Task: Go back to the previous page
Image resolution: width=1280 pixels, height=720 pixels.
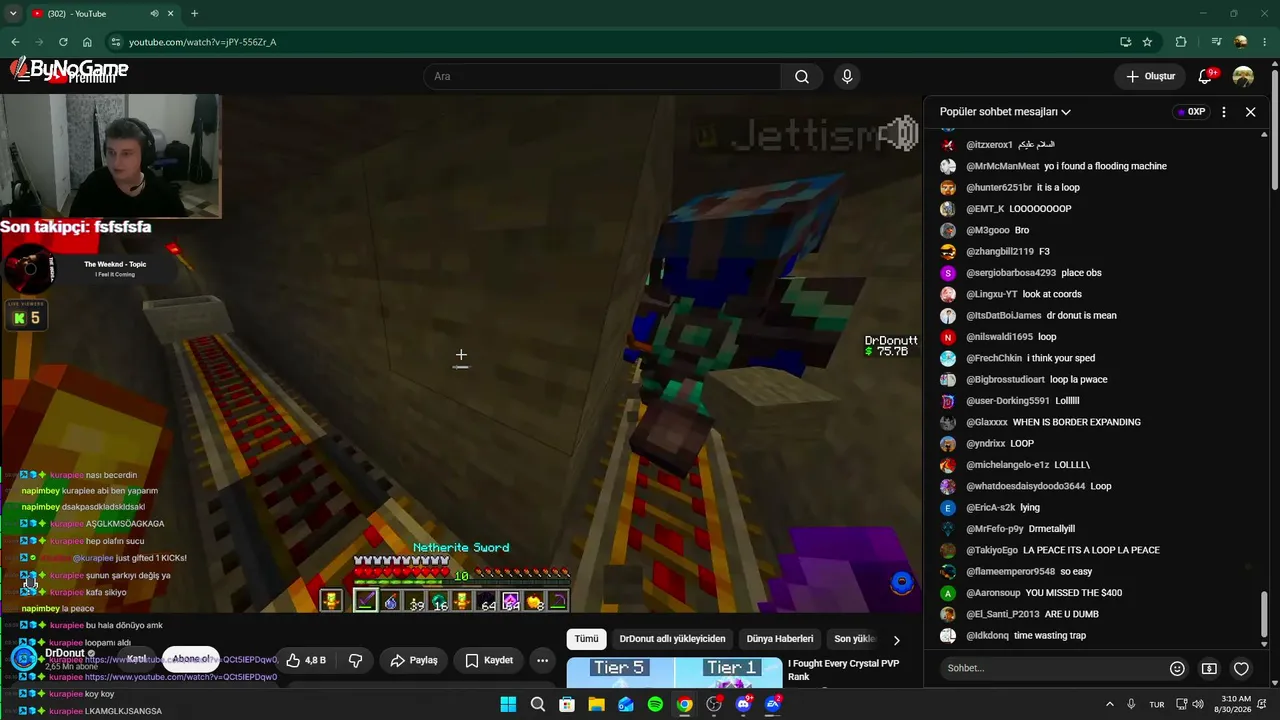Action: pos(15,42)
